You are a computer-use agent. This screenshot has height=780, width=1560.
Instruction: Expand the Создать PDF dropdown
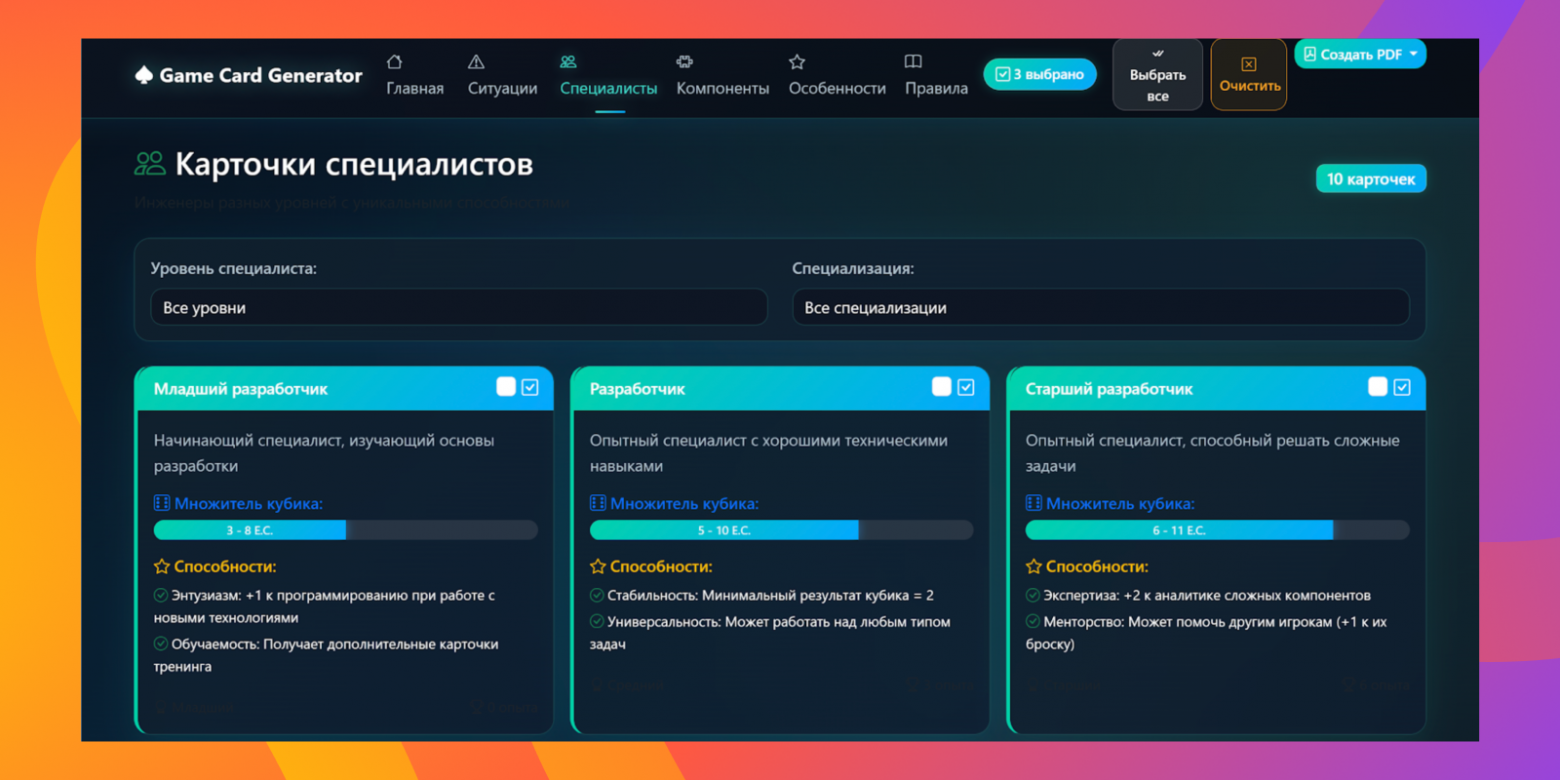point(1360,54)
